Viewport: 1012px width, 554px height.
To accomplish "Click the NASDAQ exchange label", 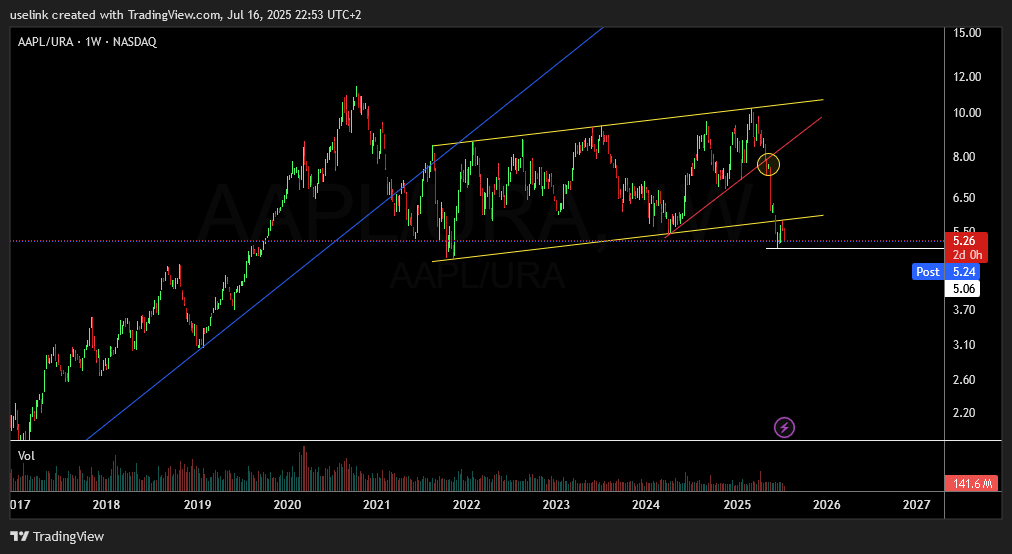I will 134,42.
